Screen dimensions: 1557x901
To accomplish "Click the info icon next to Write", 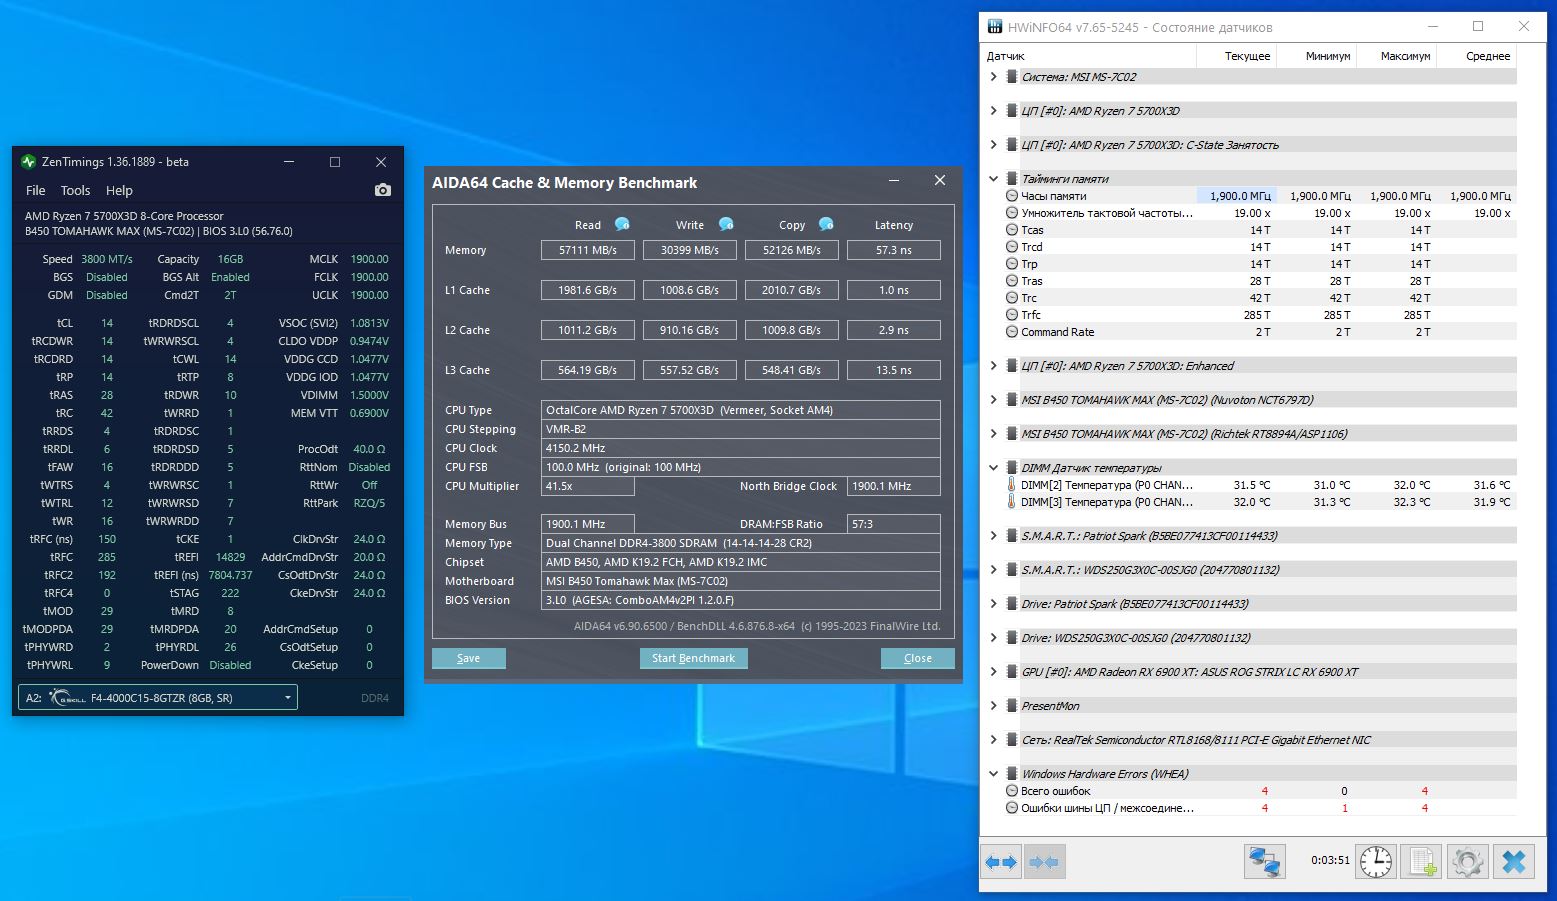I will click(726, 224).
